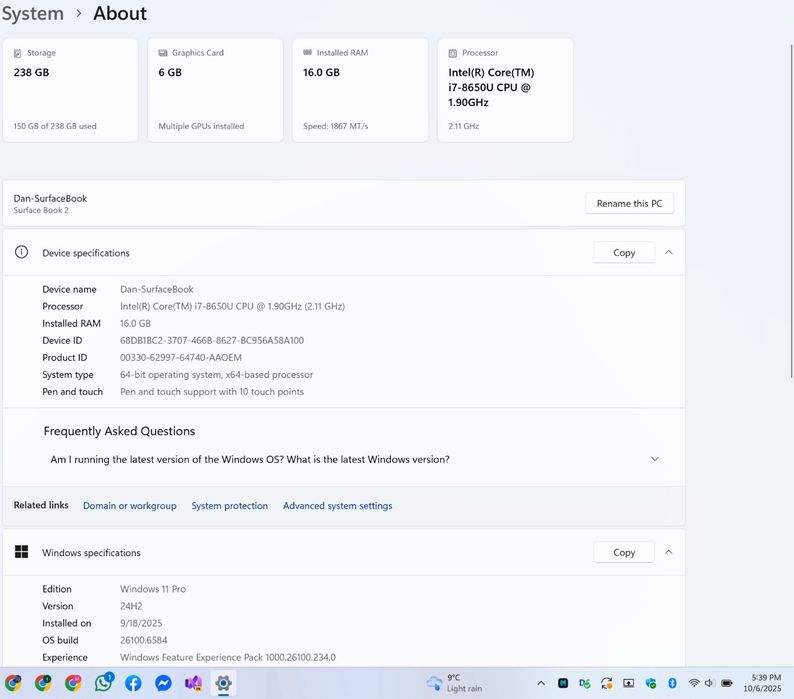This screenshot has height=699, width=794.
Task: Click the 'Windows 11 Pro' edition value
Action: pos(152,589)
